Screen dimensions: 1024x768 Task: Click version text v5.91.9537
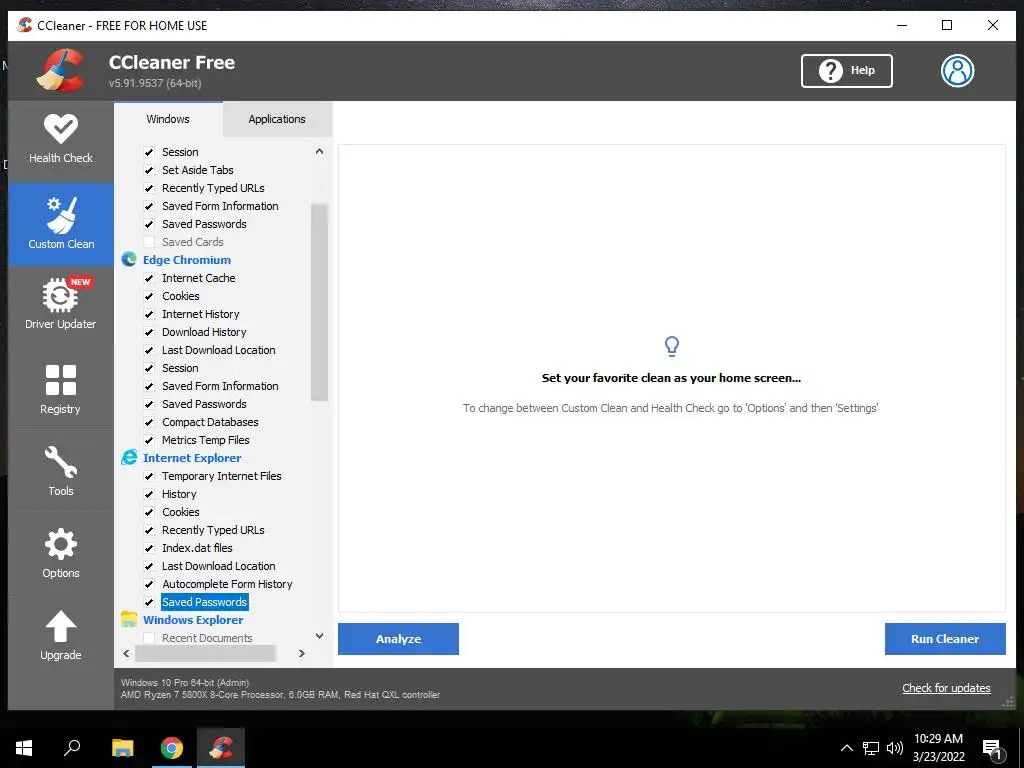click(155, 84)
